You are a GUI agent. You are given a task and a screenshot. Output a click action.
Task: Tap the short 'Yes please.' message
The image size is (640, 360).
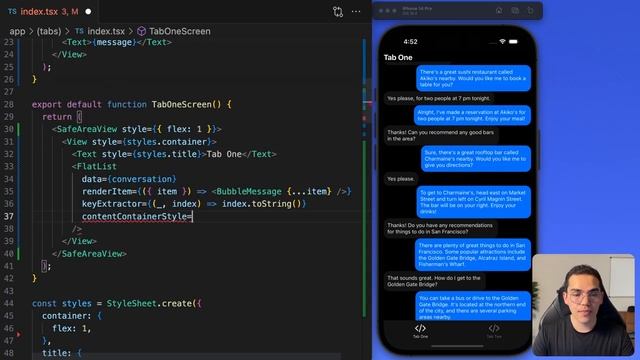tap(401, 179)
